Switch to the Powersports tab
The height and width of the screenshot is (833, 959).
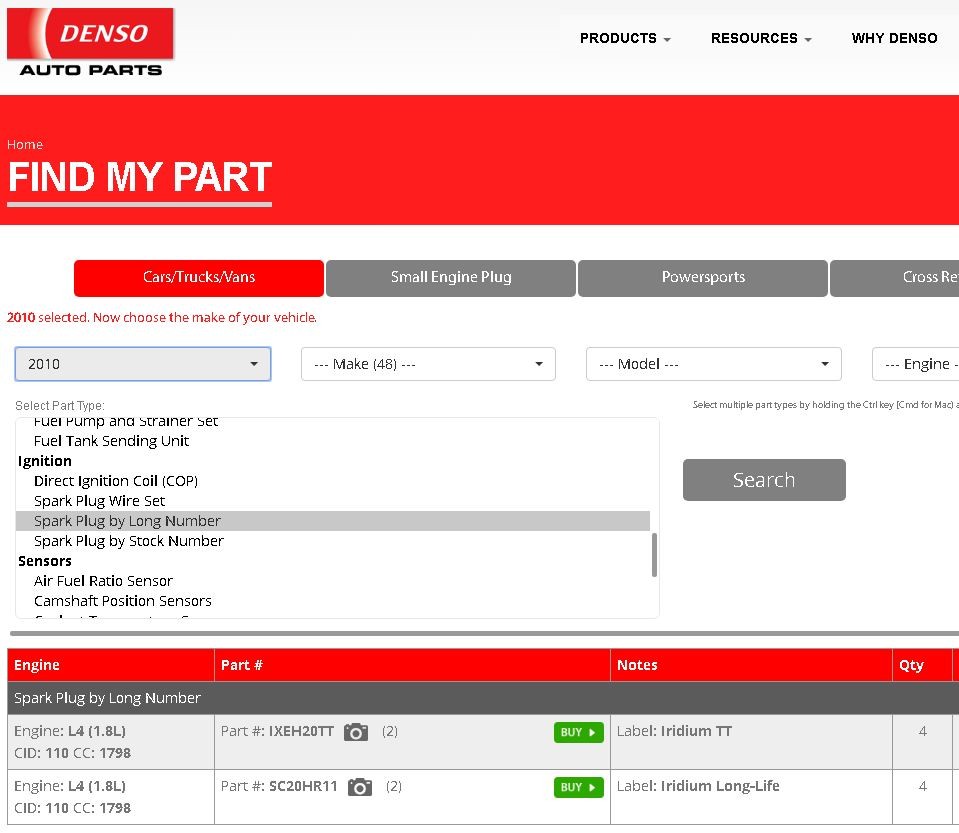(703, 278)
